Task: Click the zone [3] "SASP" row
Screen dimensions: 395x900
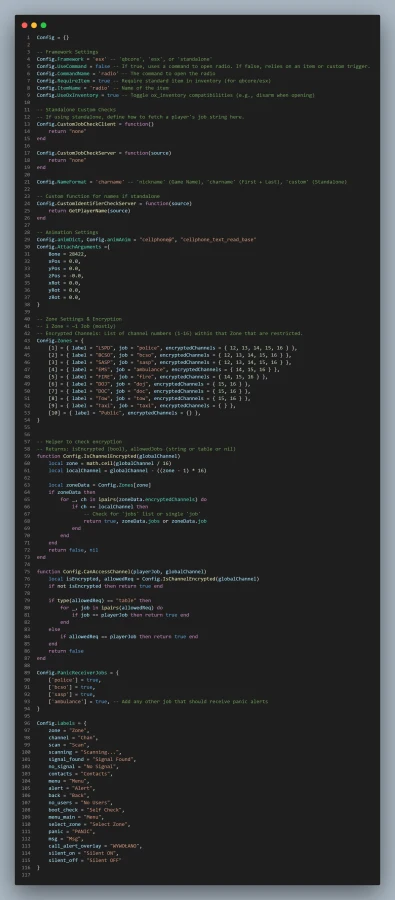Action: pos(169,362)
